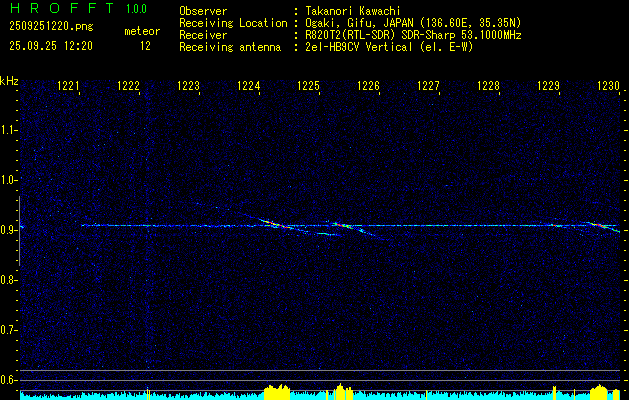Click the meteor echo near 1230

click(602, 226)
